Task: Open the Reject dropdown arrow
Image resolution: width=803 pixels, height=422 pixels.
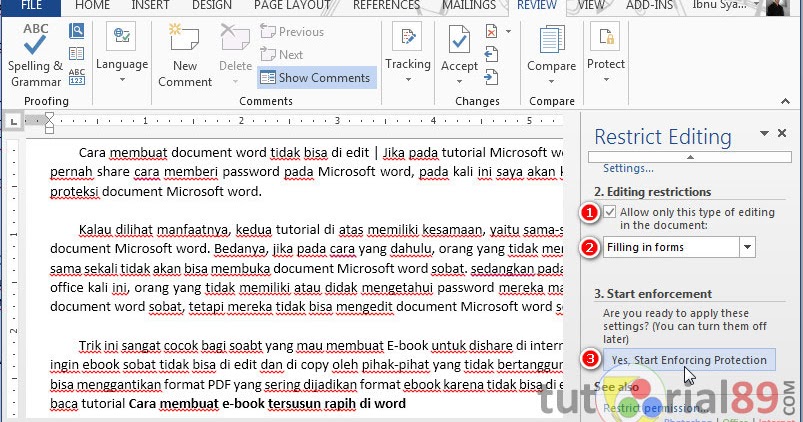Action: 509,32
